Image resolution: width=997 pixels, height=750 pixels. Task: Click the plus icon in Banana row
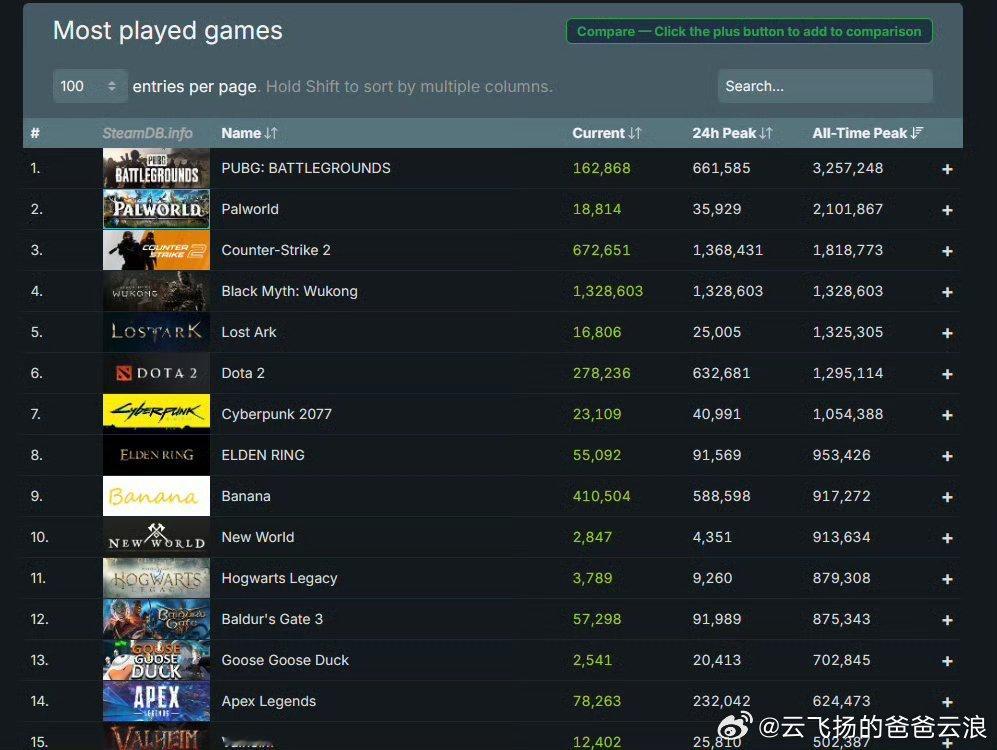947,497
